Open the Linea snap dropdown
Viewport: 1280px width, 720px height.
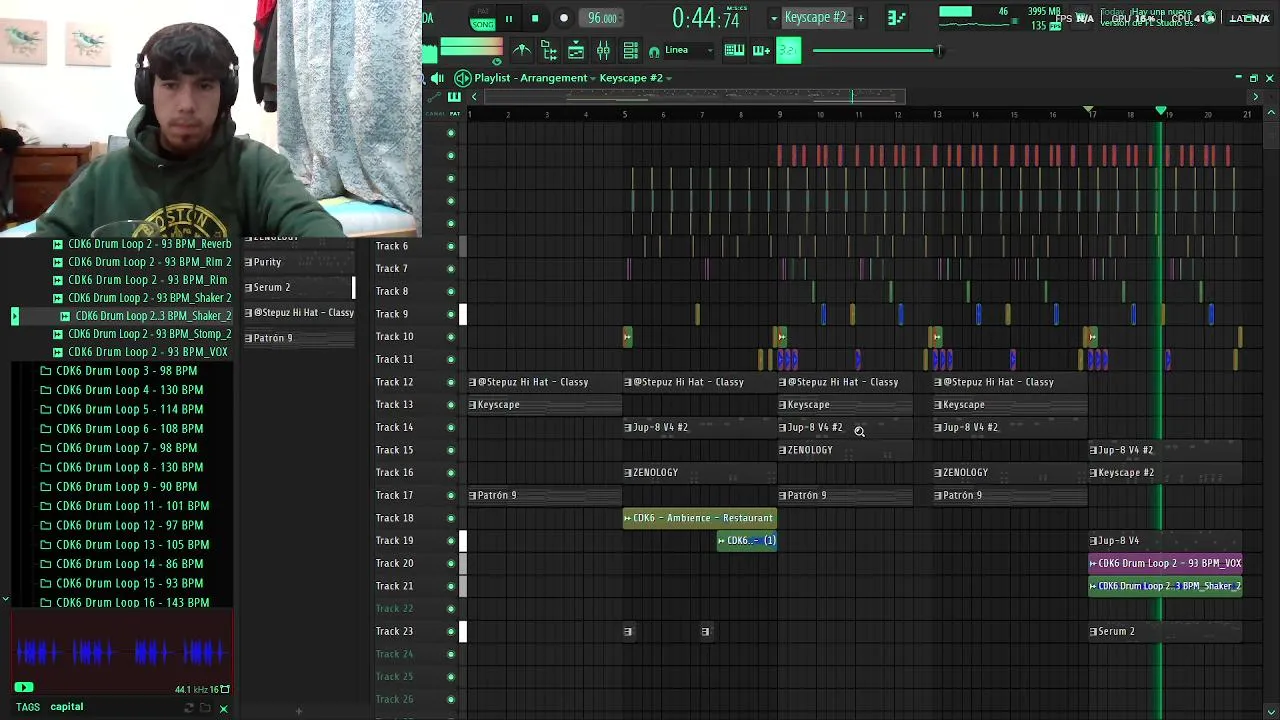coord(690,50)
